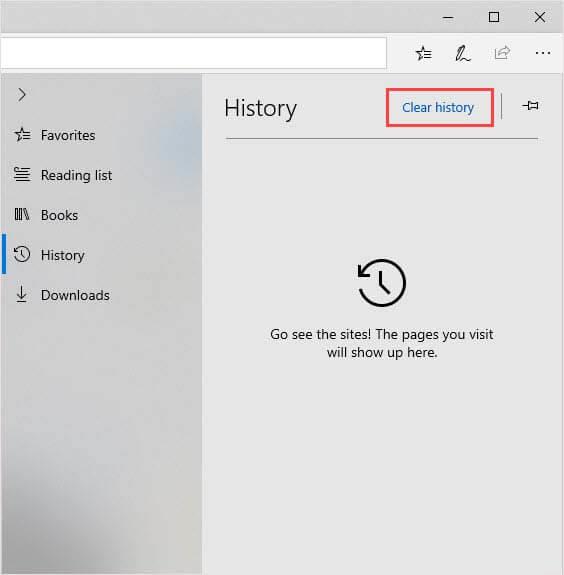
Task: Click the History pane heading text
Action: (x=260, y=109)
